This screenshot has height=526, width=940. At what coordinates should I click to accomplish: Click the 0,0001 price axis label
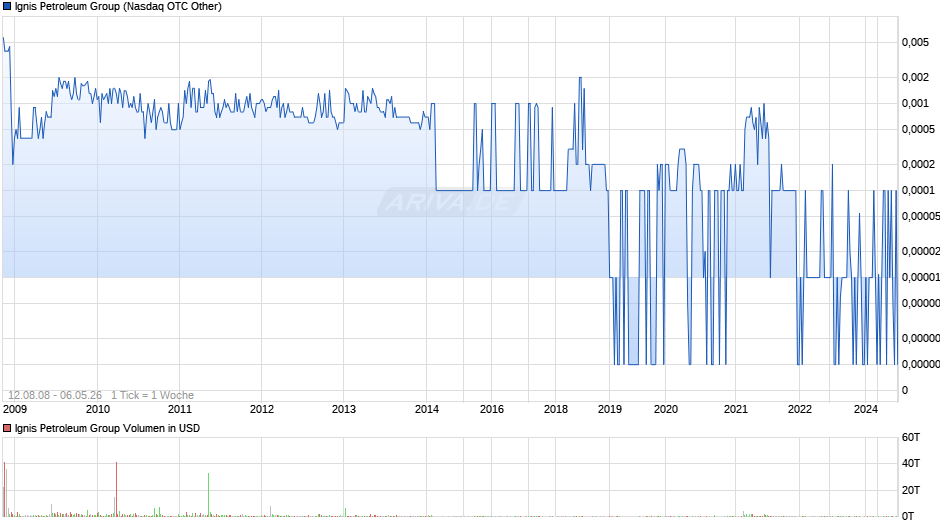[918, 191]
